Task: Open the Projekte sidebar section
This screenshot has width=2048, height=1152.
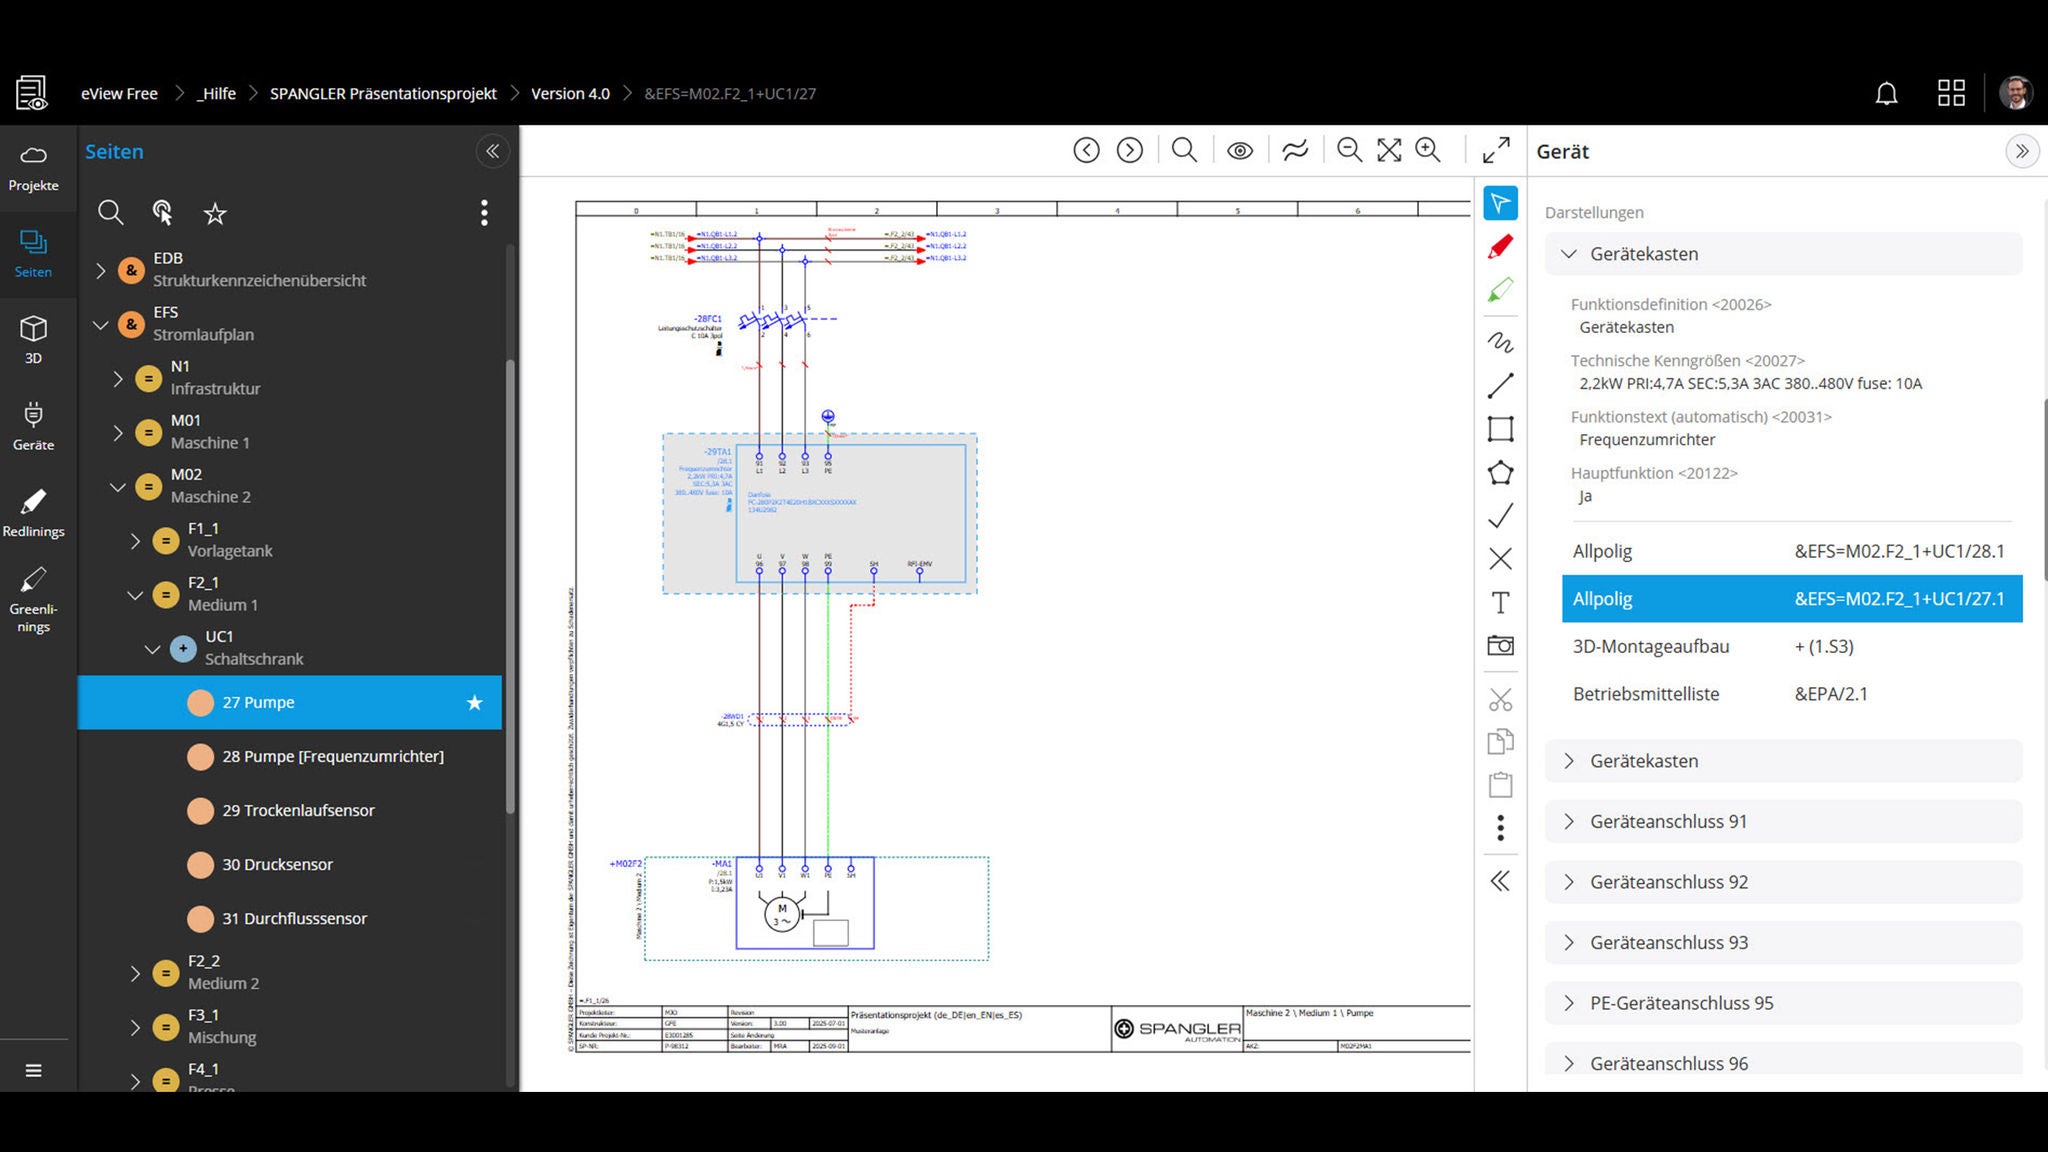Action: pos(33,168)
